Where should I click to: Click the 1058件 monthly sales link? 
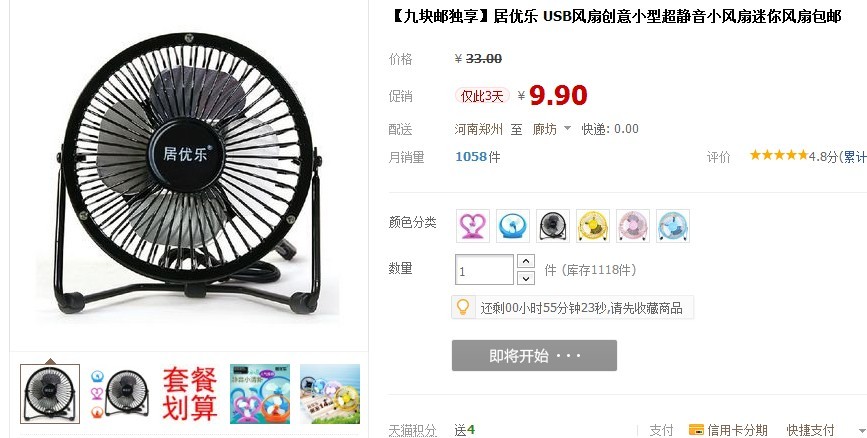478,157
